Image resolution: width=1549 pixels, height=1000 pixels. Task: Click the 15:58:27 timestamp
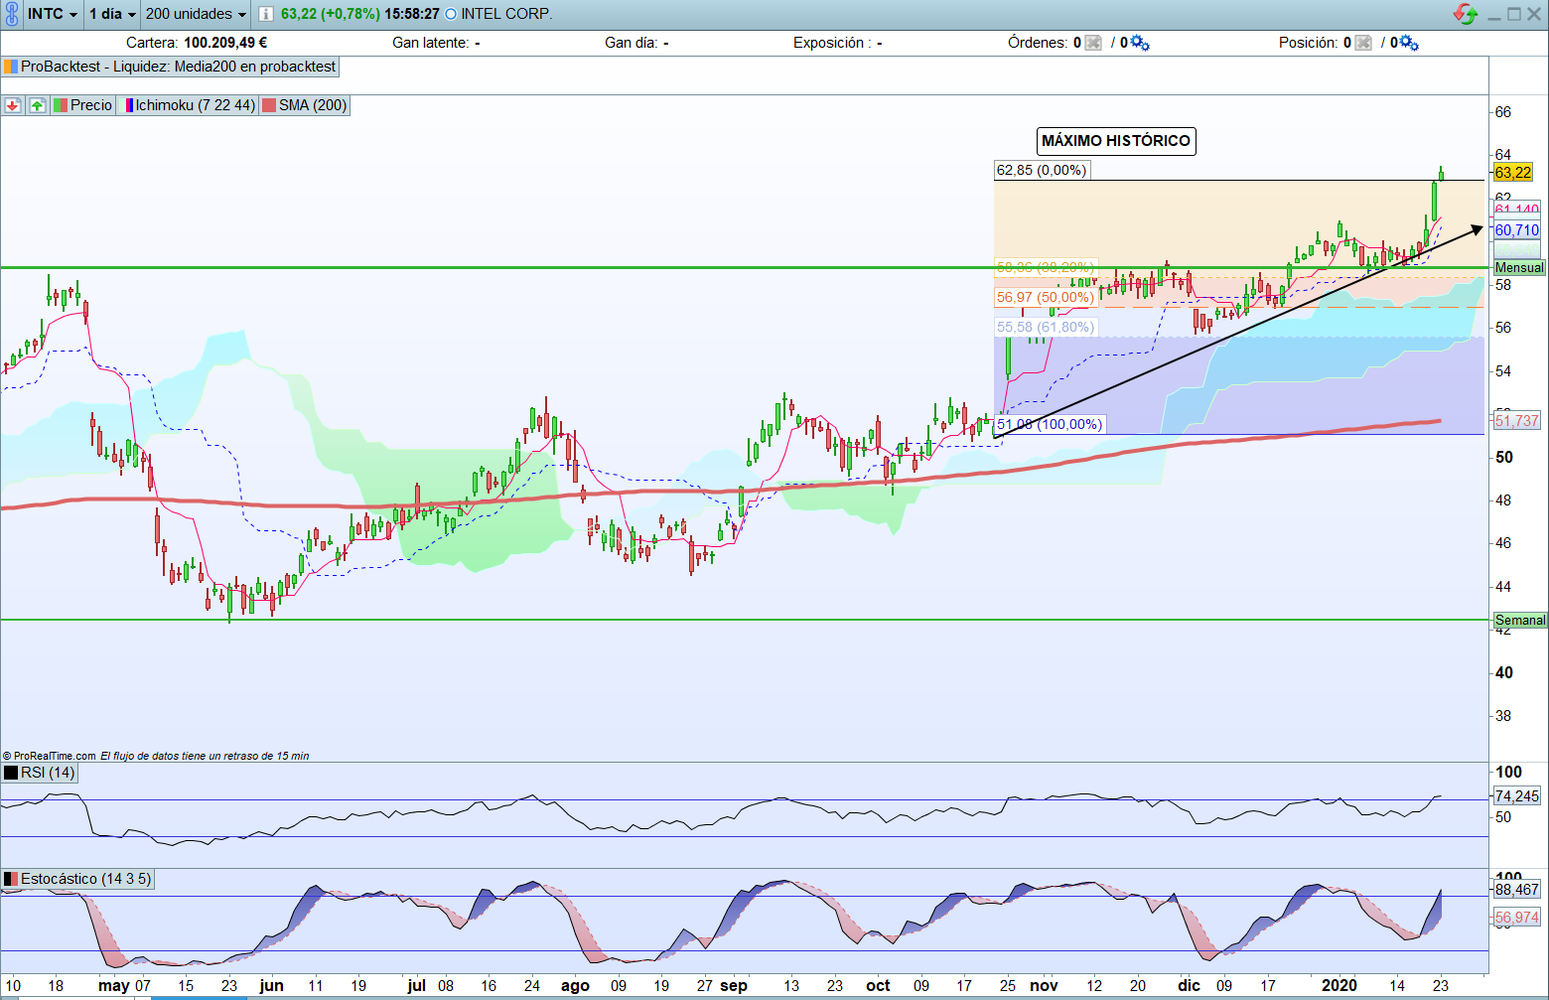412,14
